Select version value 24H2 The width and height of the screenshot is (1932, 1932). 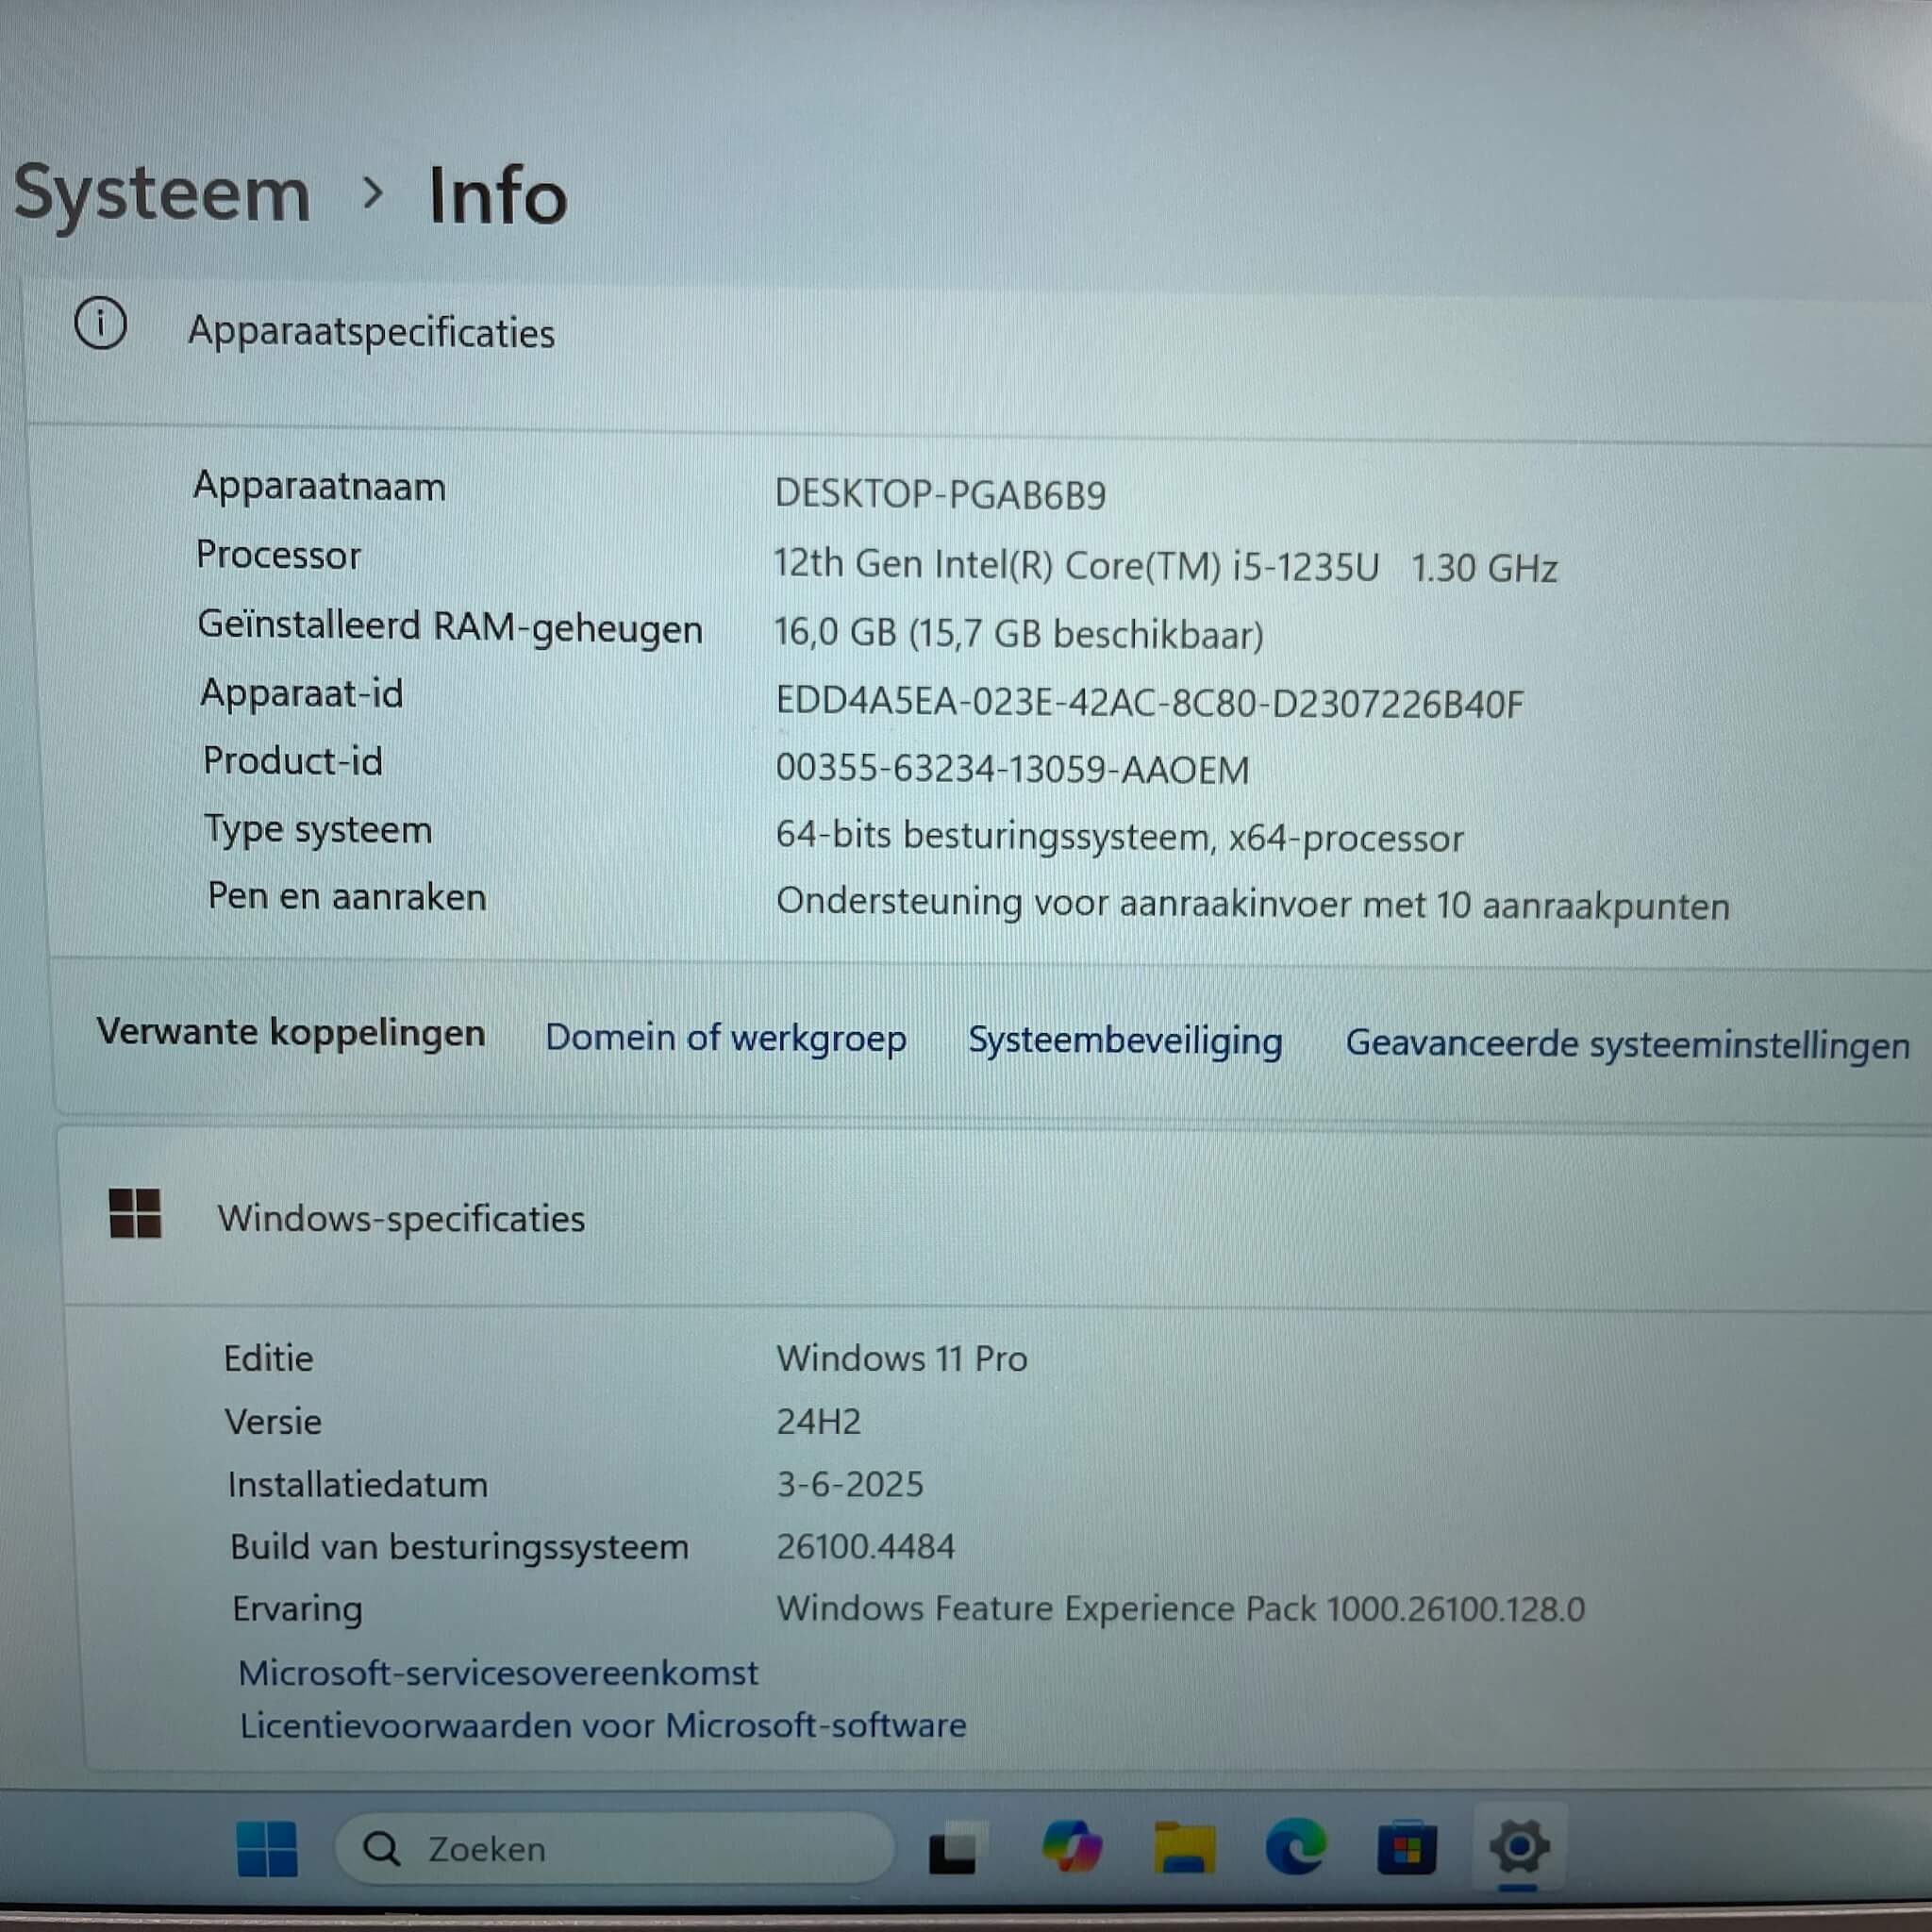[818, 1421]
